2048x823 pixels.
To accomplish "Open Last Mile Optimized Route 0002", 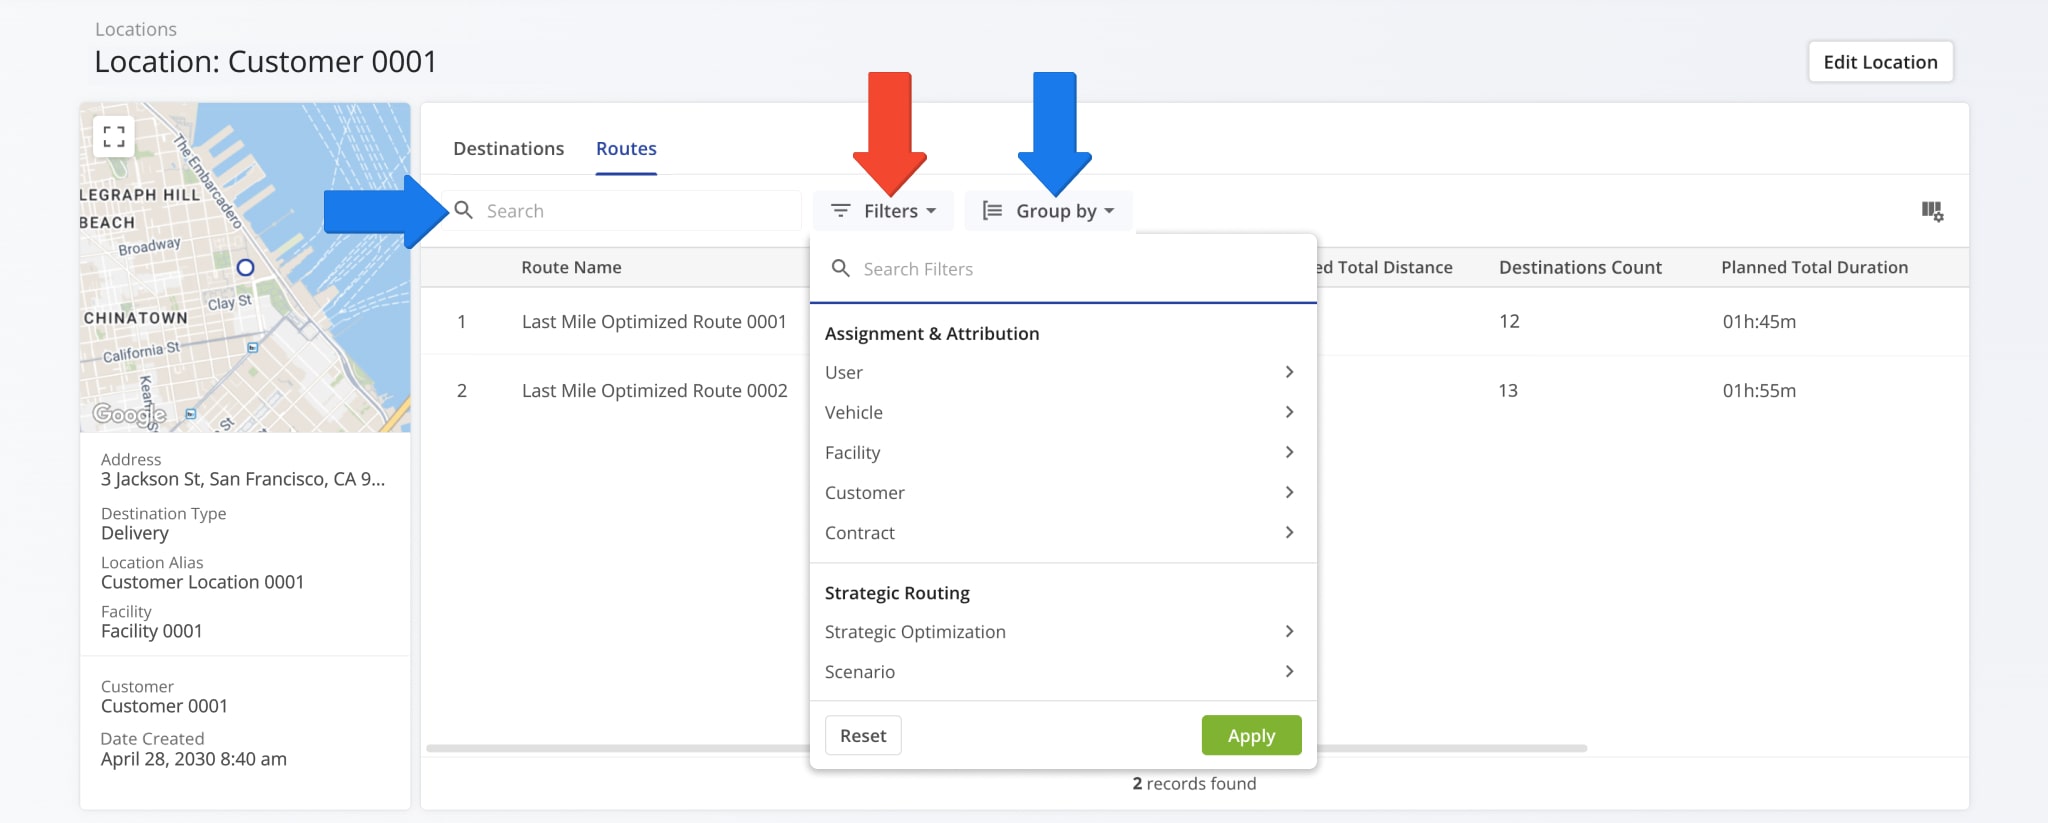I will tap(655, 390).
